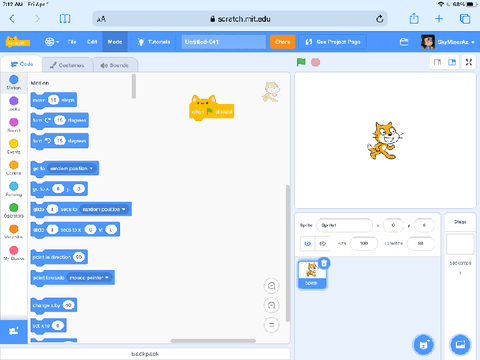Image resolution: width=480 pixels, height=360 pixels.
Task: Select the Events block category
Action: point(14,146)
